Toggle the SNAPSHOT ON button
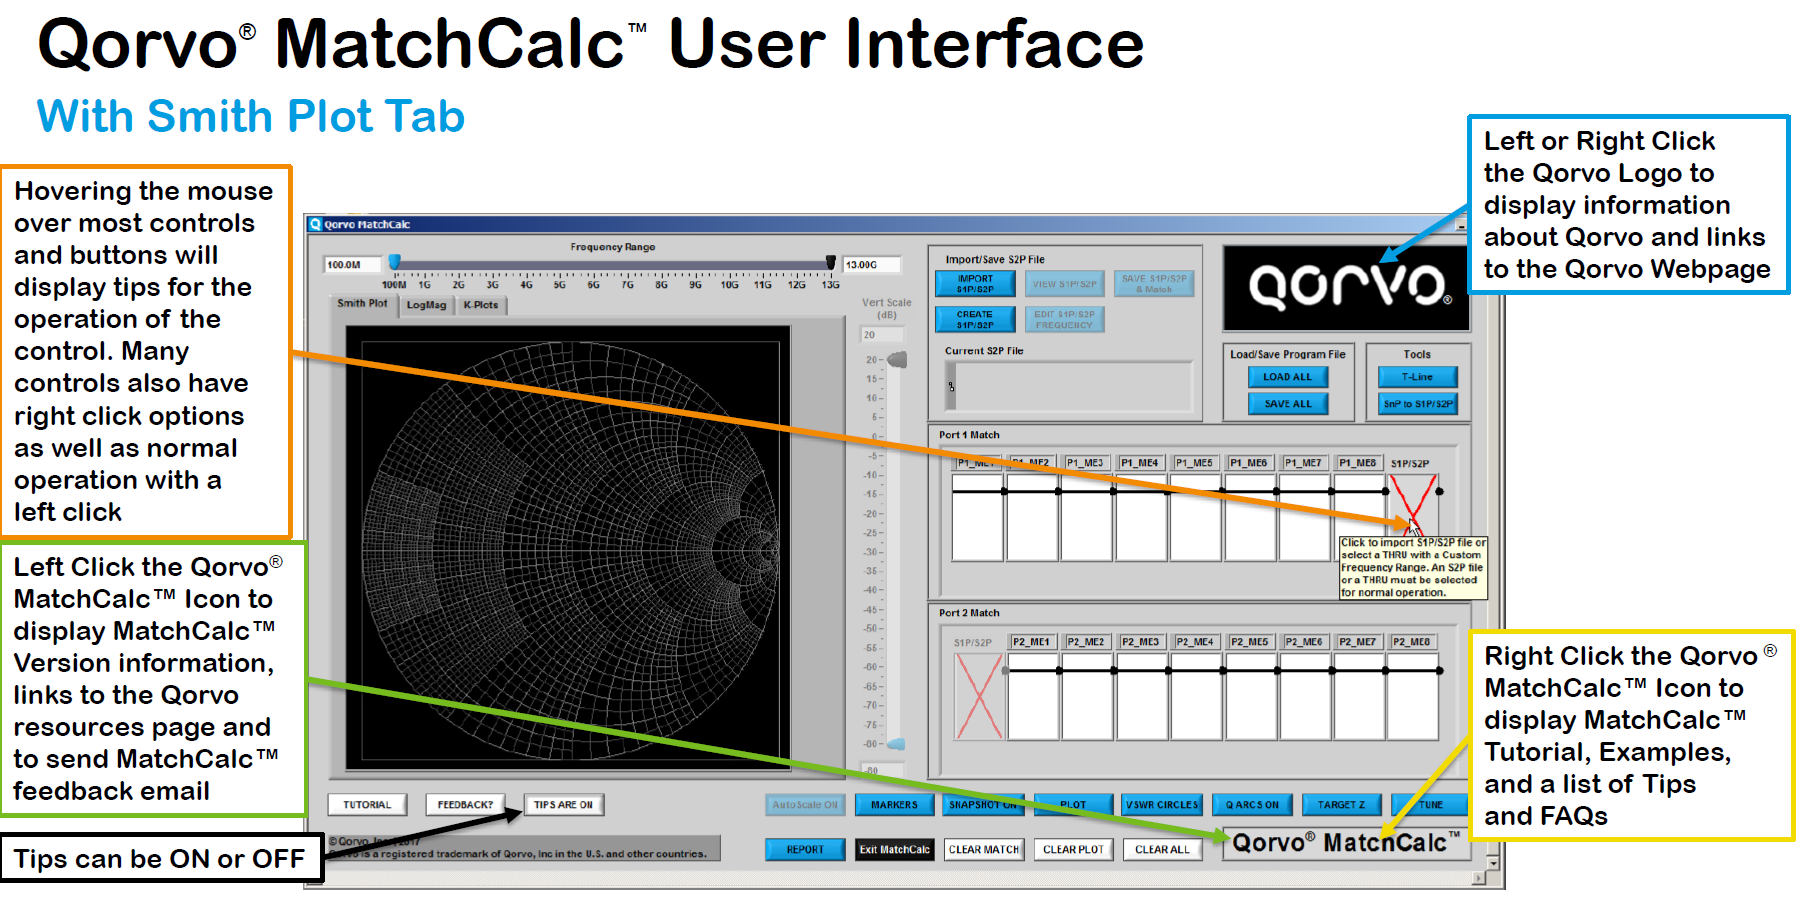1796x906 pixels. click(983, 805)
